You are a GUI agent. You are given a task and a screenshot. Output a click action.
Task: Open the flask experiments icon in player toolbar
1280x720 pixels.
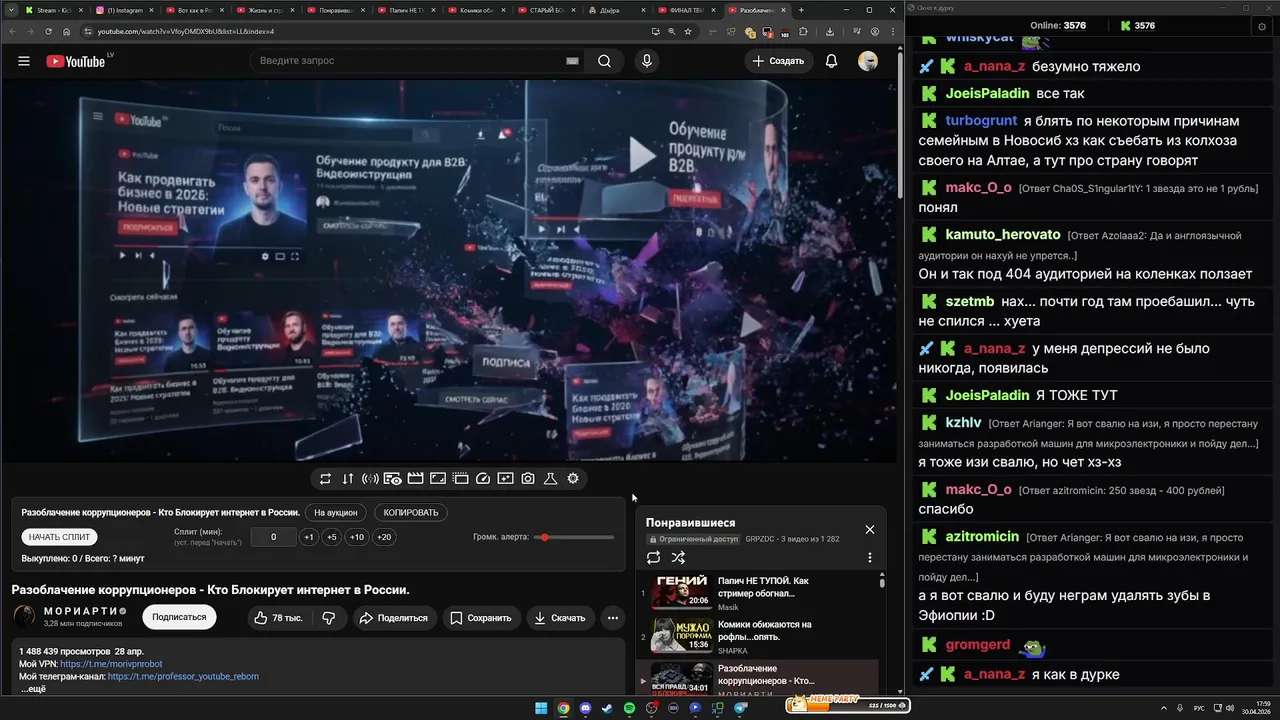[x=550, y=479]
